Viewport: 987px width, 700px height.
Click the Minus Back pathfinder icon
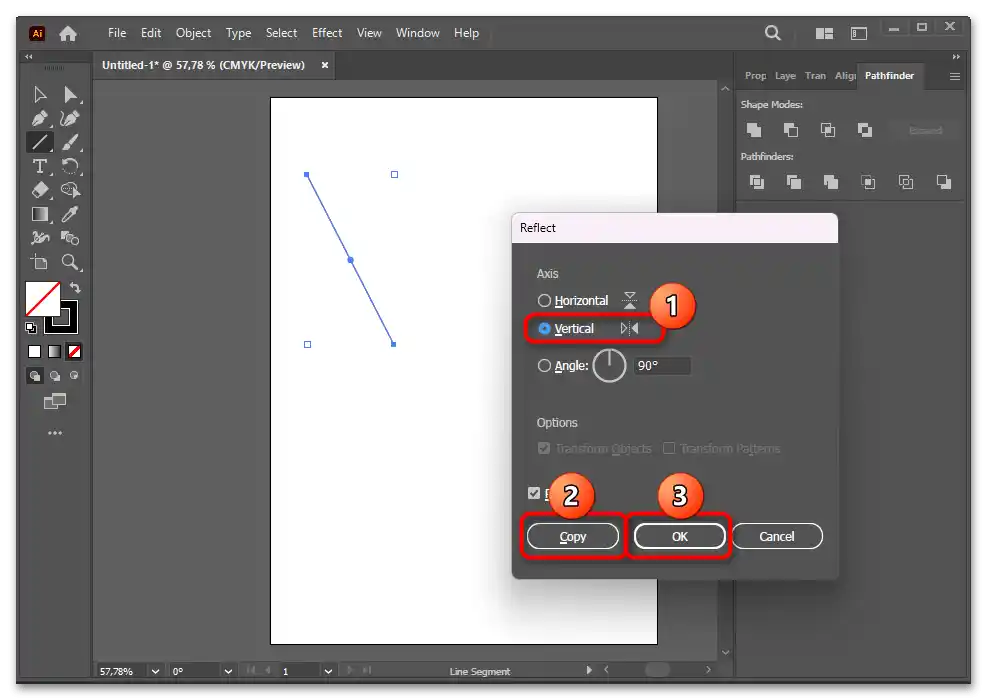click(944, 182)
